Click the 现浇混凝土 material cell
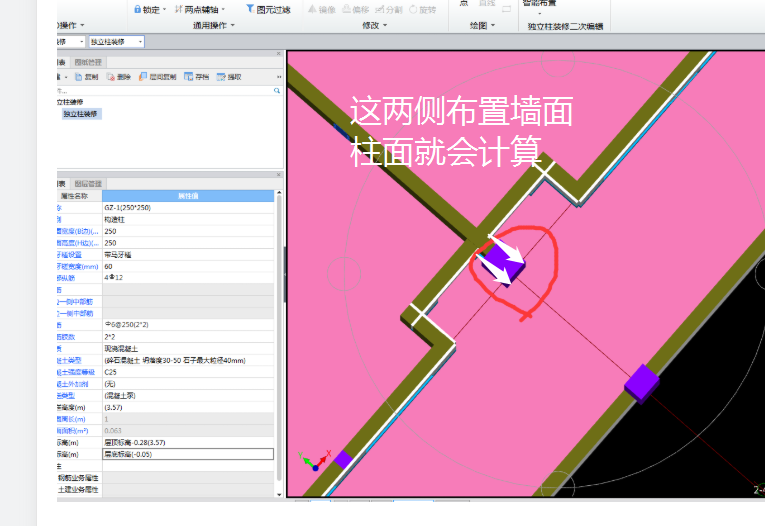The width and height of the screenshot is (765, 526). (x=188, y=348)
